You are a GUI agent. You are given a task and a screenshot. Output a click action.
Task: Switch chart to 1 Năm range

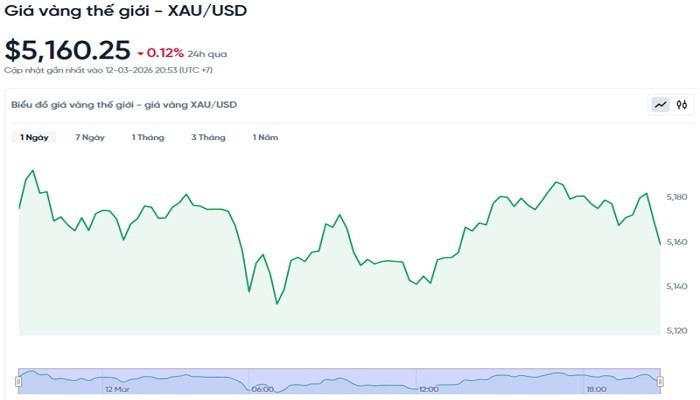coord(265,137)
